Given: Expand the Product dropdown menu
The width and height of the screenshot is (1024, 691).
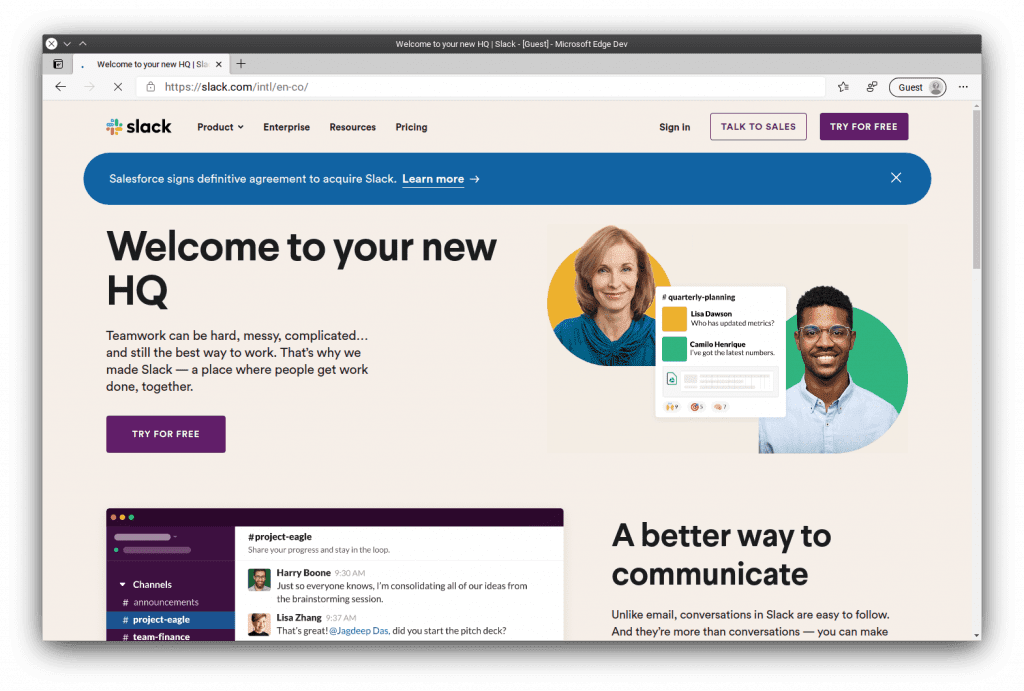Looking at the screenshot, I should 220,127.
